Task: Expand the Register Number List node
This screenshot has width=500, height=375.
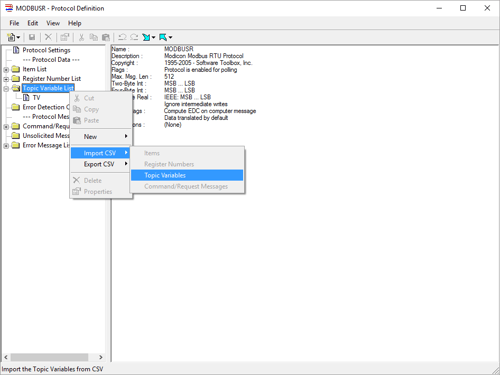Action: (6, 79)
